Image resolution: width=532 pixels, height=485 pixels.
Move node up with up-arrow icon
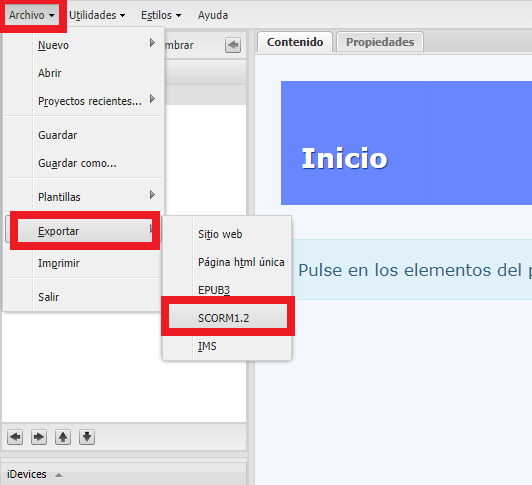click(63, 437)
